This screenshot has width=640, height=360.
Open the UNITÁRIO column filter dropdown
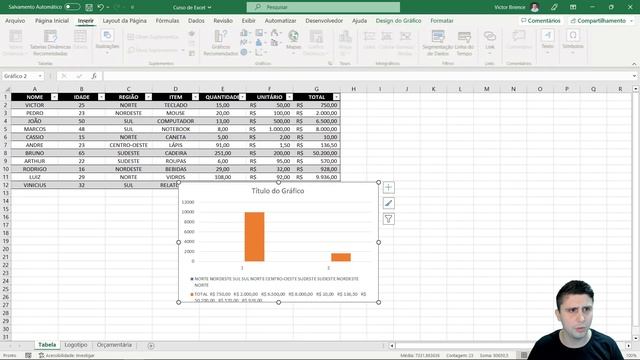(x=289, y=97)
